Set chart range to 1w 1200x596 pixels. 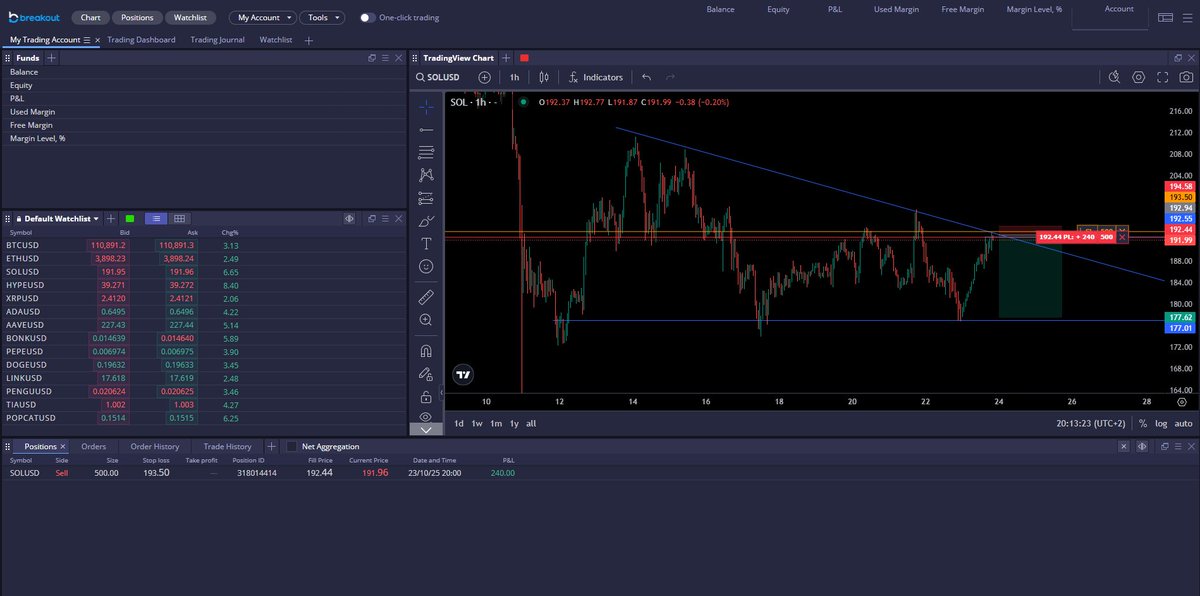(x=477, y=423)
